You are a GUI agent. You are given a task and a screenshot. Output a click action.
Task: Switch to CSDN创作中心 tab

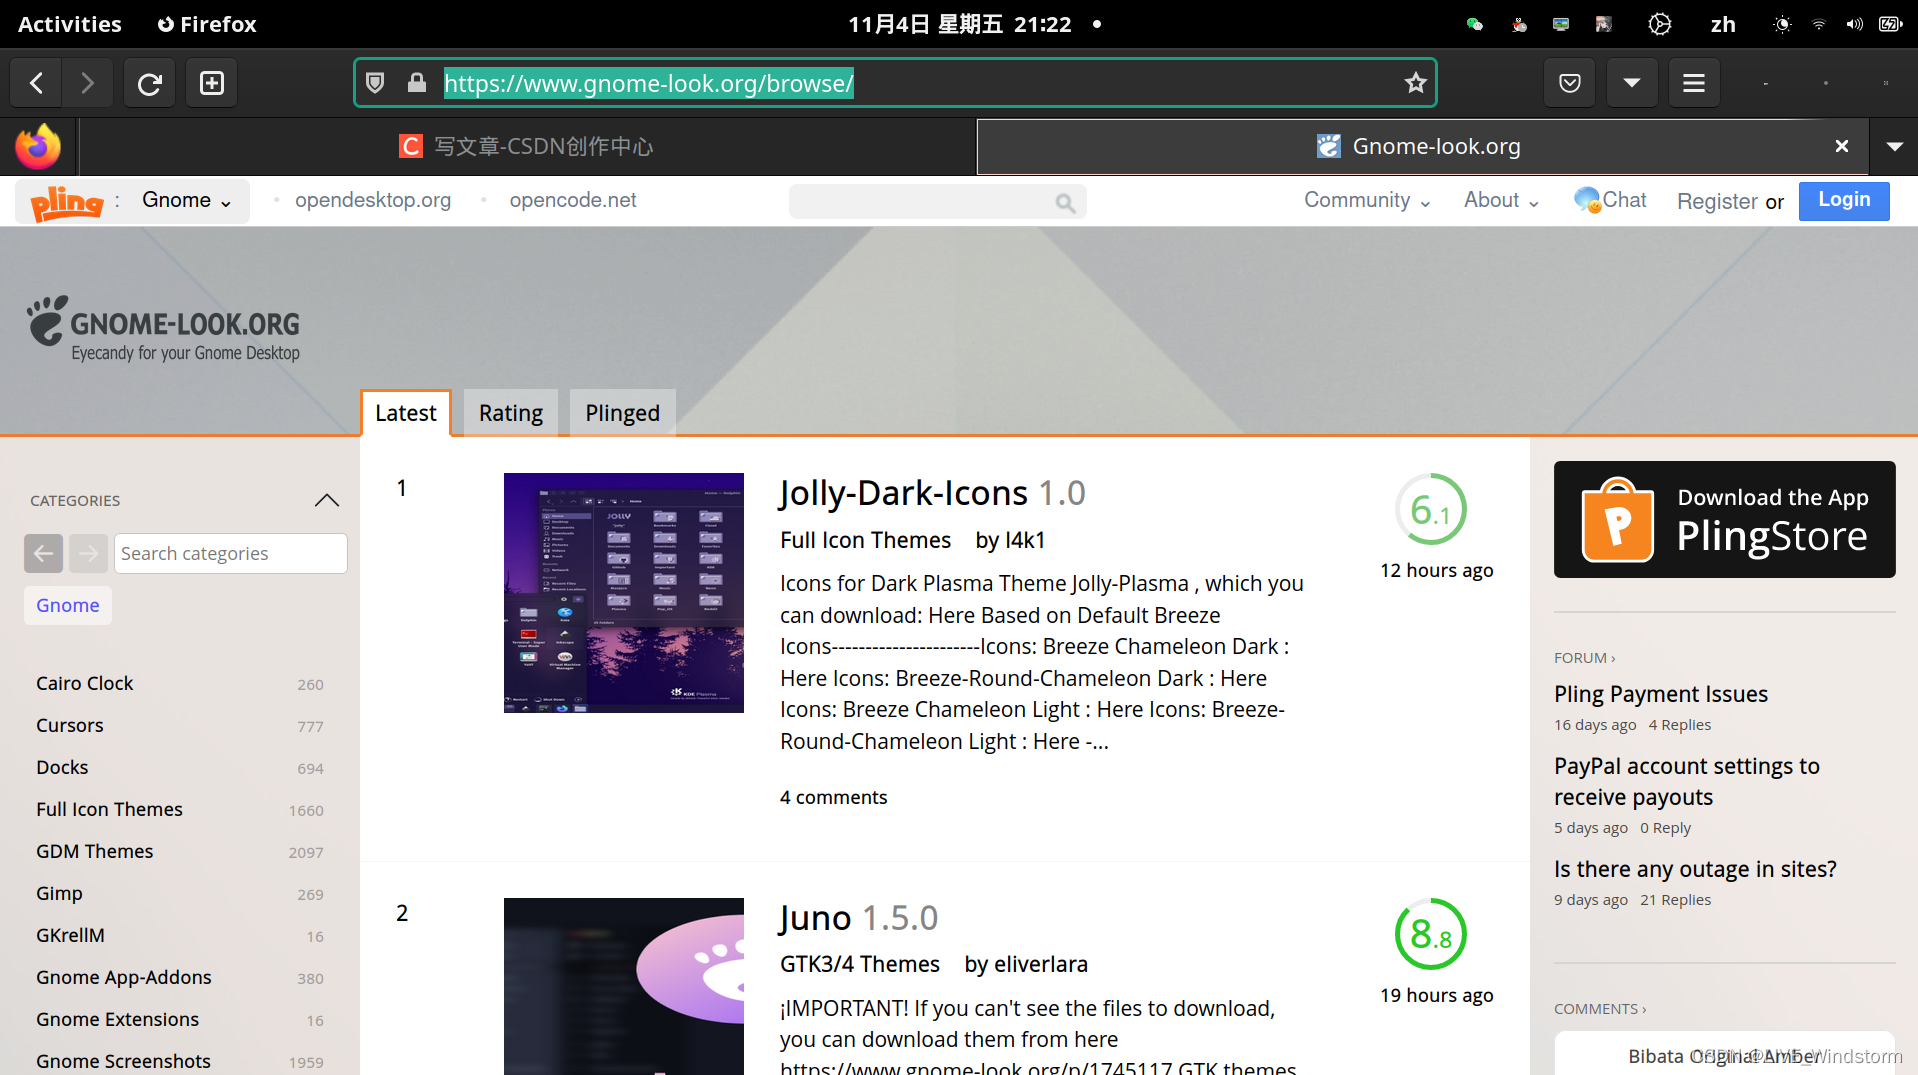click(x=527, y=146)
